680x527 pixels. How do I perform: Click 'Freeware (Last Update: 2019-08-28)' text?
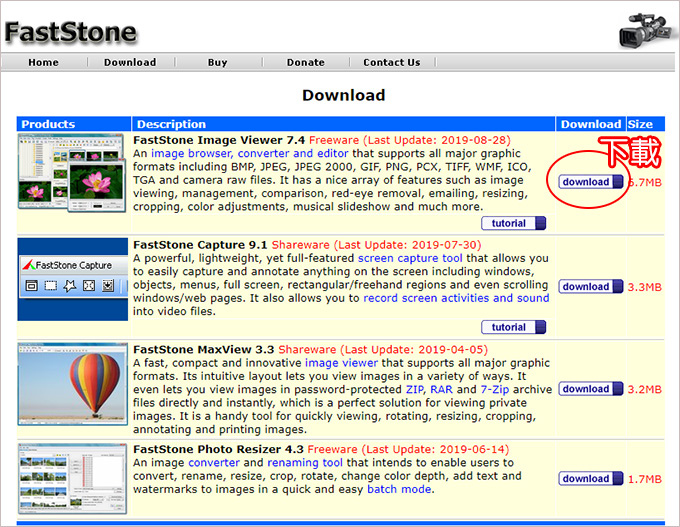410,141
